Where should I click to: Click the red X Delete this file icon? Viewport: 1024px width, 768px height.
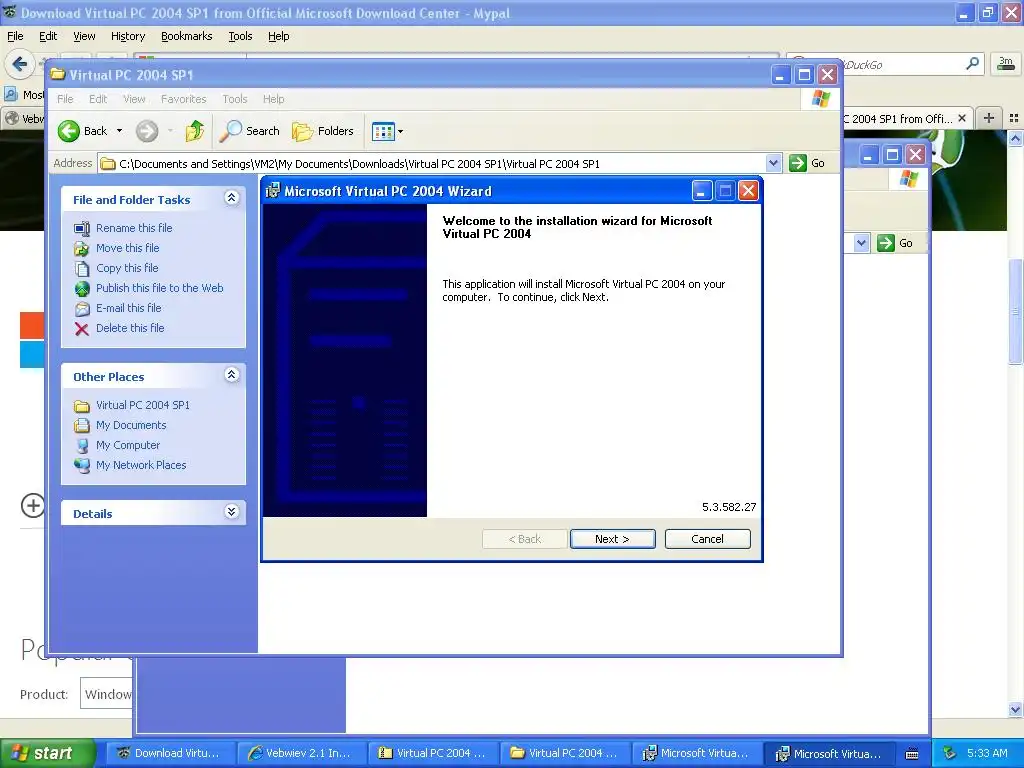tap(82, 328)
